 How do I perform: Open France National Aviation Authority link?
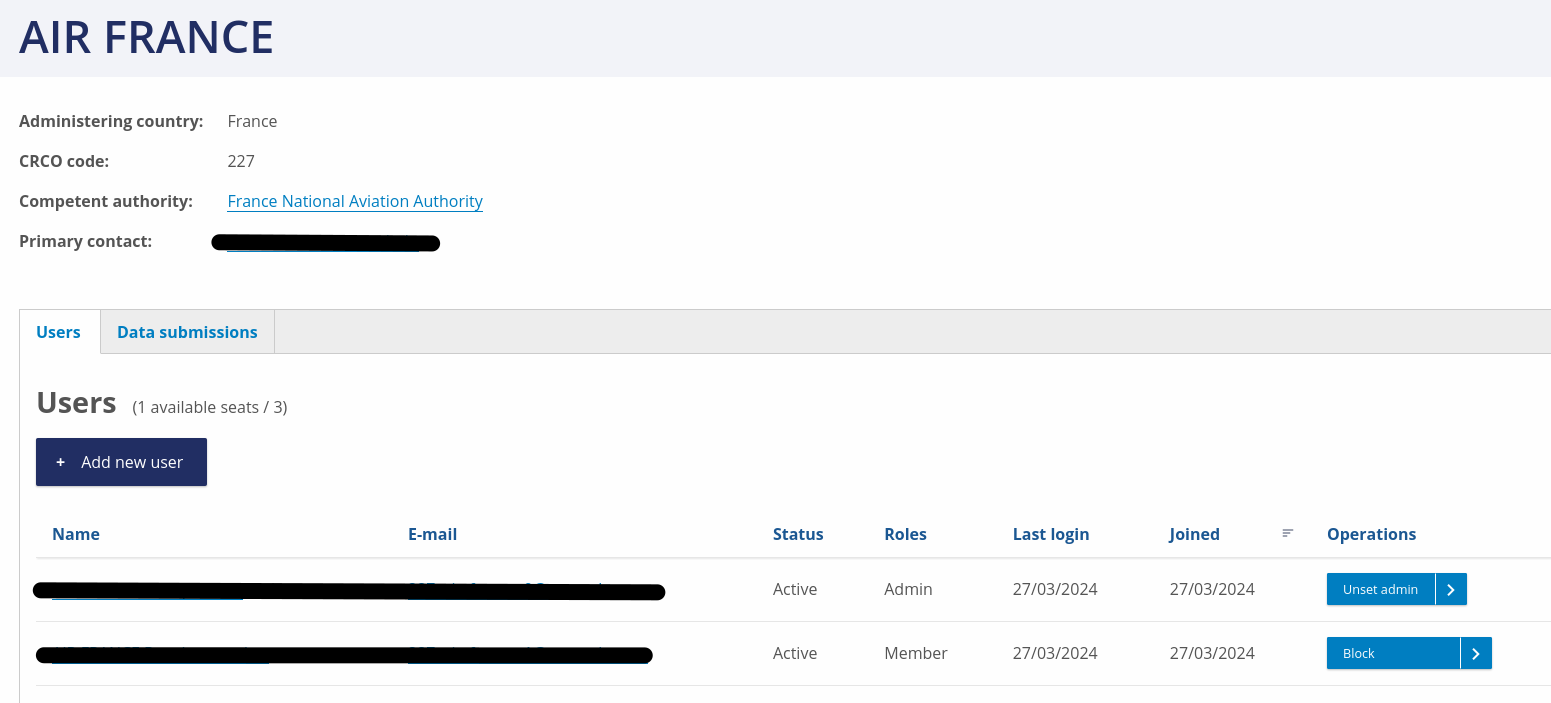355,201
